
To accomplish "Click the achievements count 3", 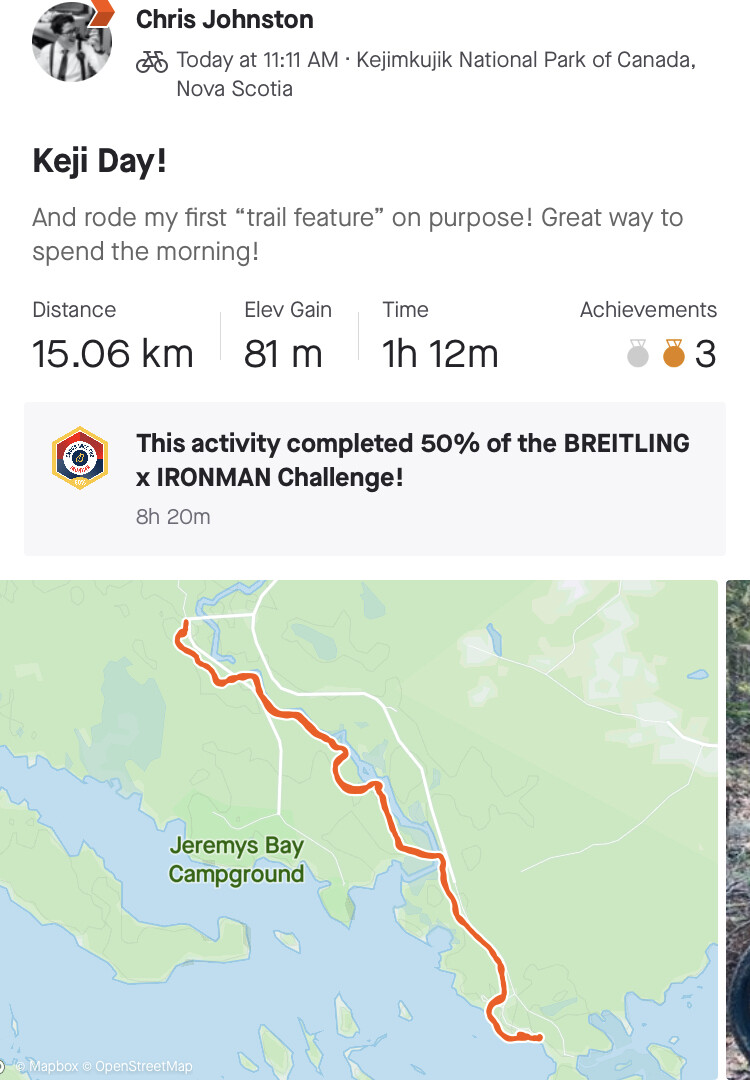I will pos(705,354).
